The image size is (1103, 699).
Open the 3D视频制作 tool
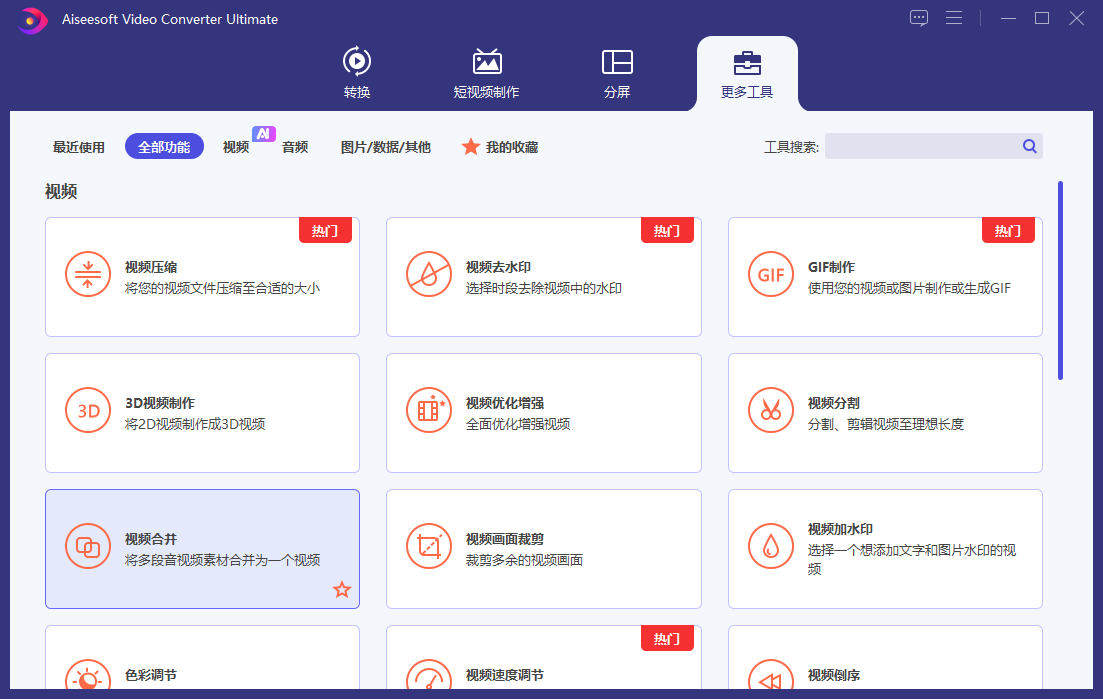pyautogui.click(x=202, y=412)
